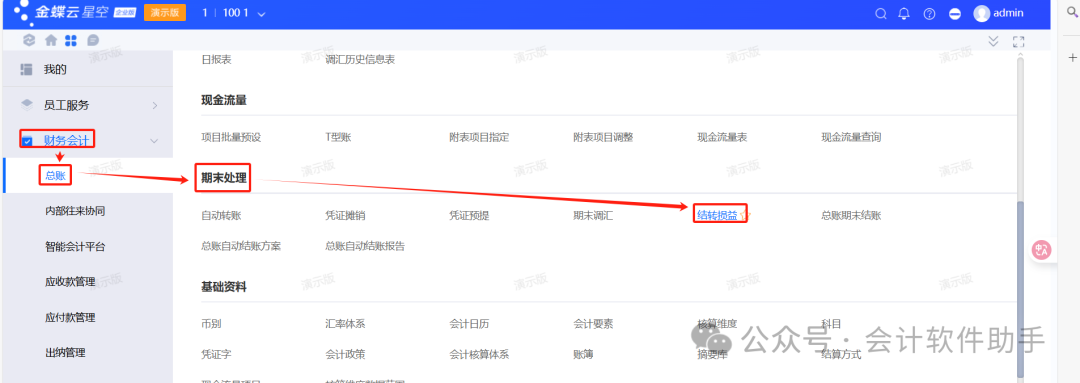
Task: Open 内部往来协同 submenu item
Action: coord(74,211)
